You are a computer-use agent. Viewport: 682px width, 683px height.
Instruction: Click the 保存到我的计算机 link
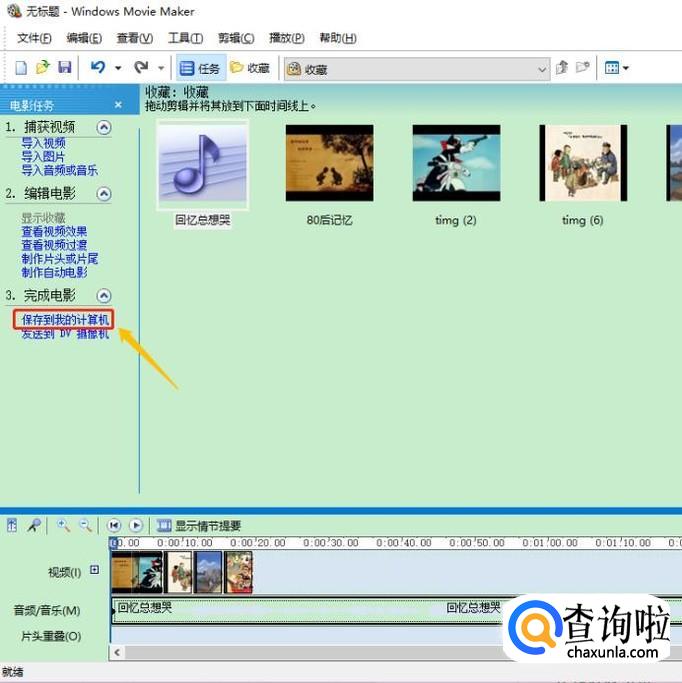[65, 319]
